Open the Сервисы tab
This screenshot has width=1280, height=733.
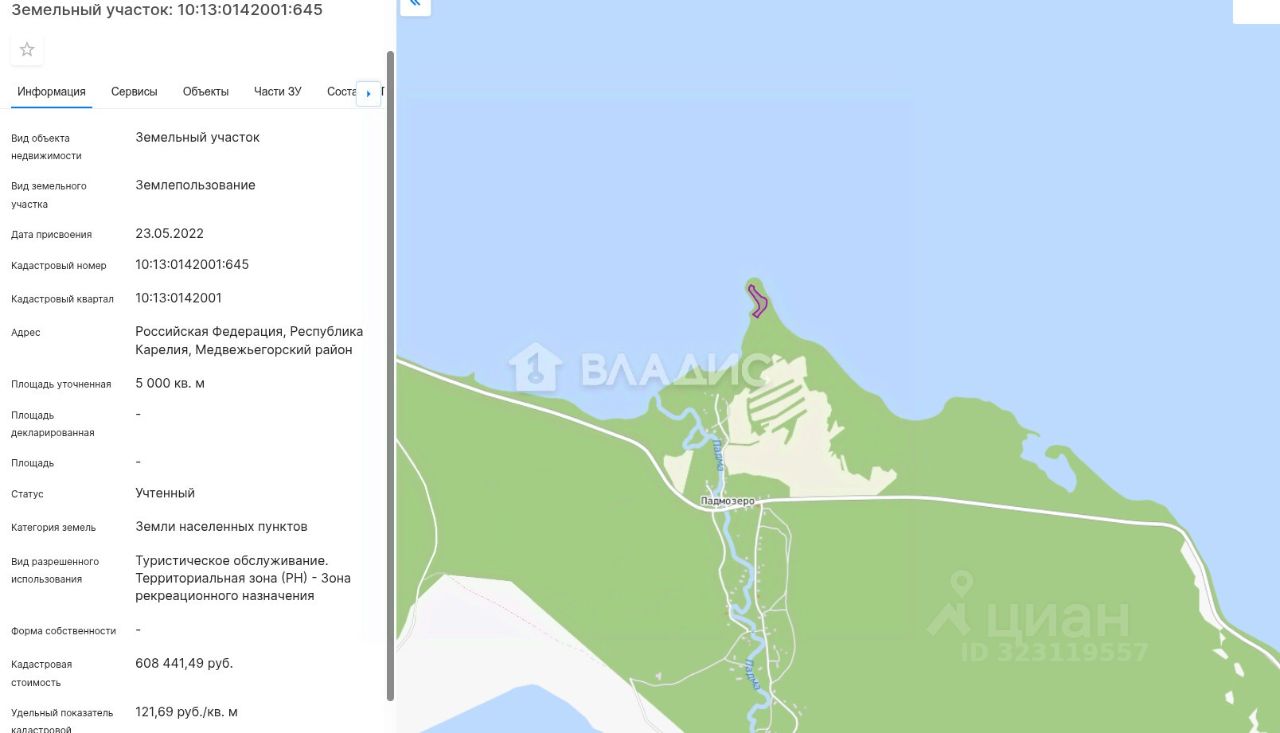[134, 91]
